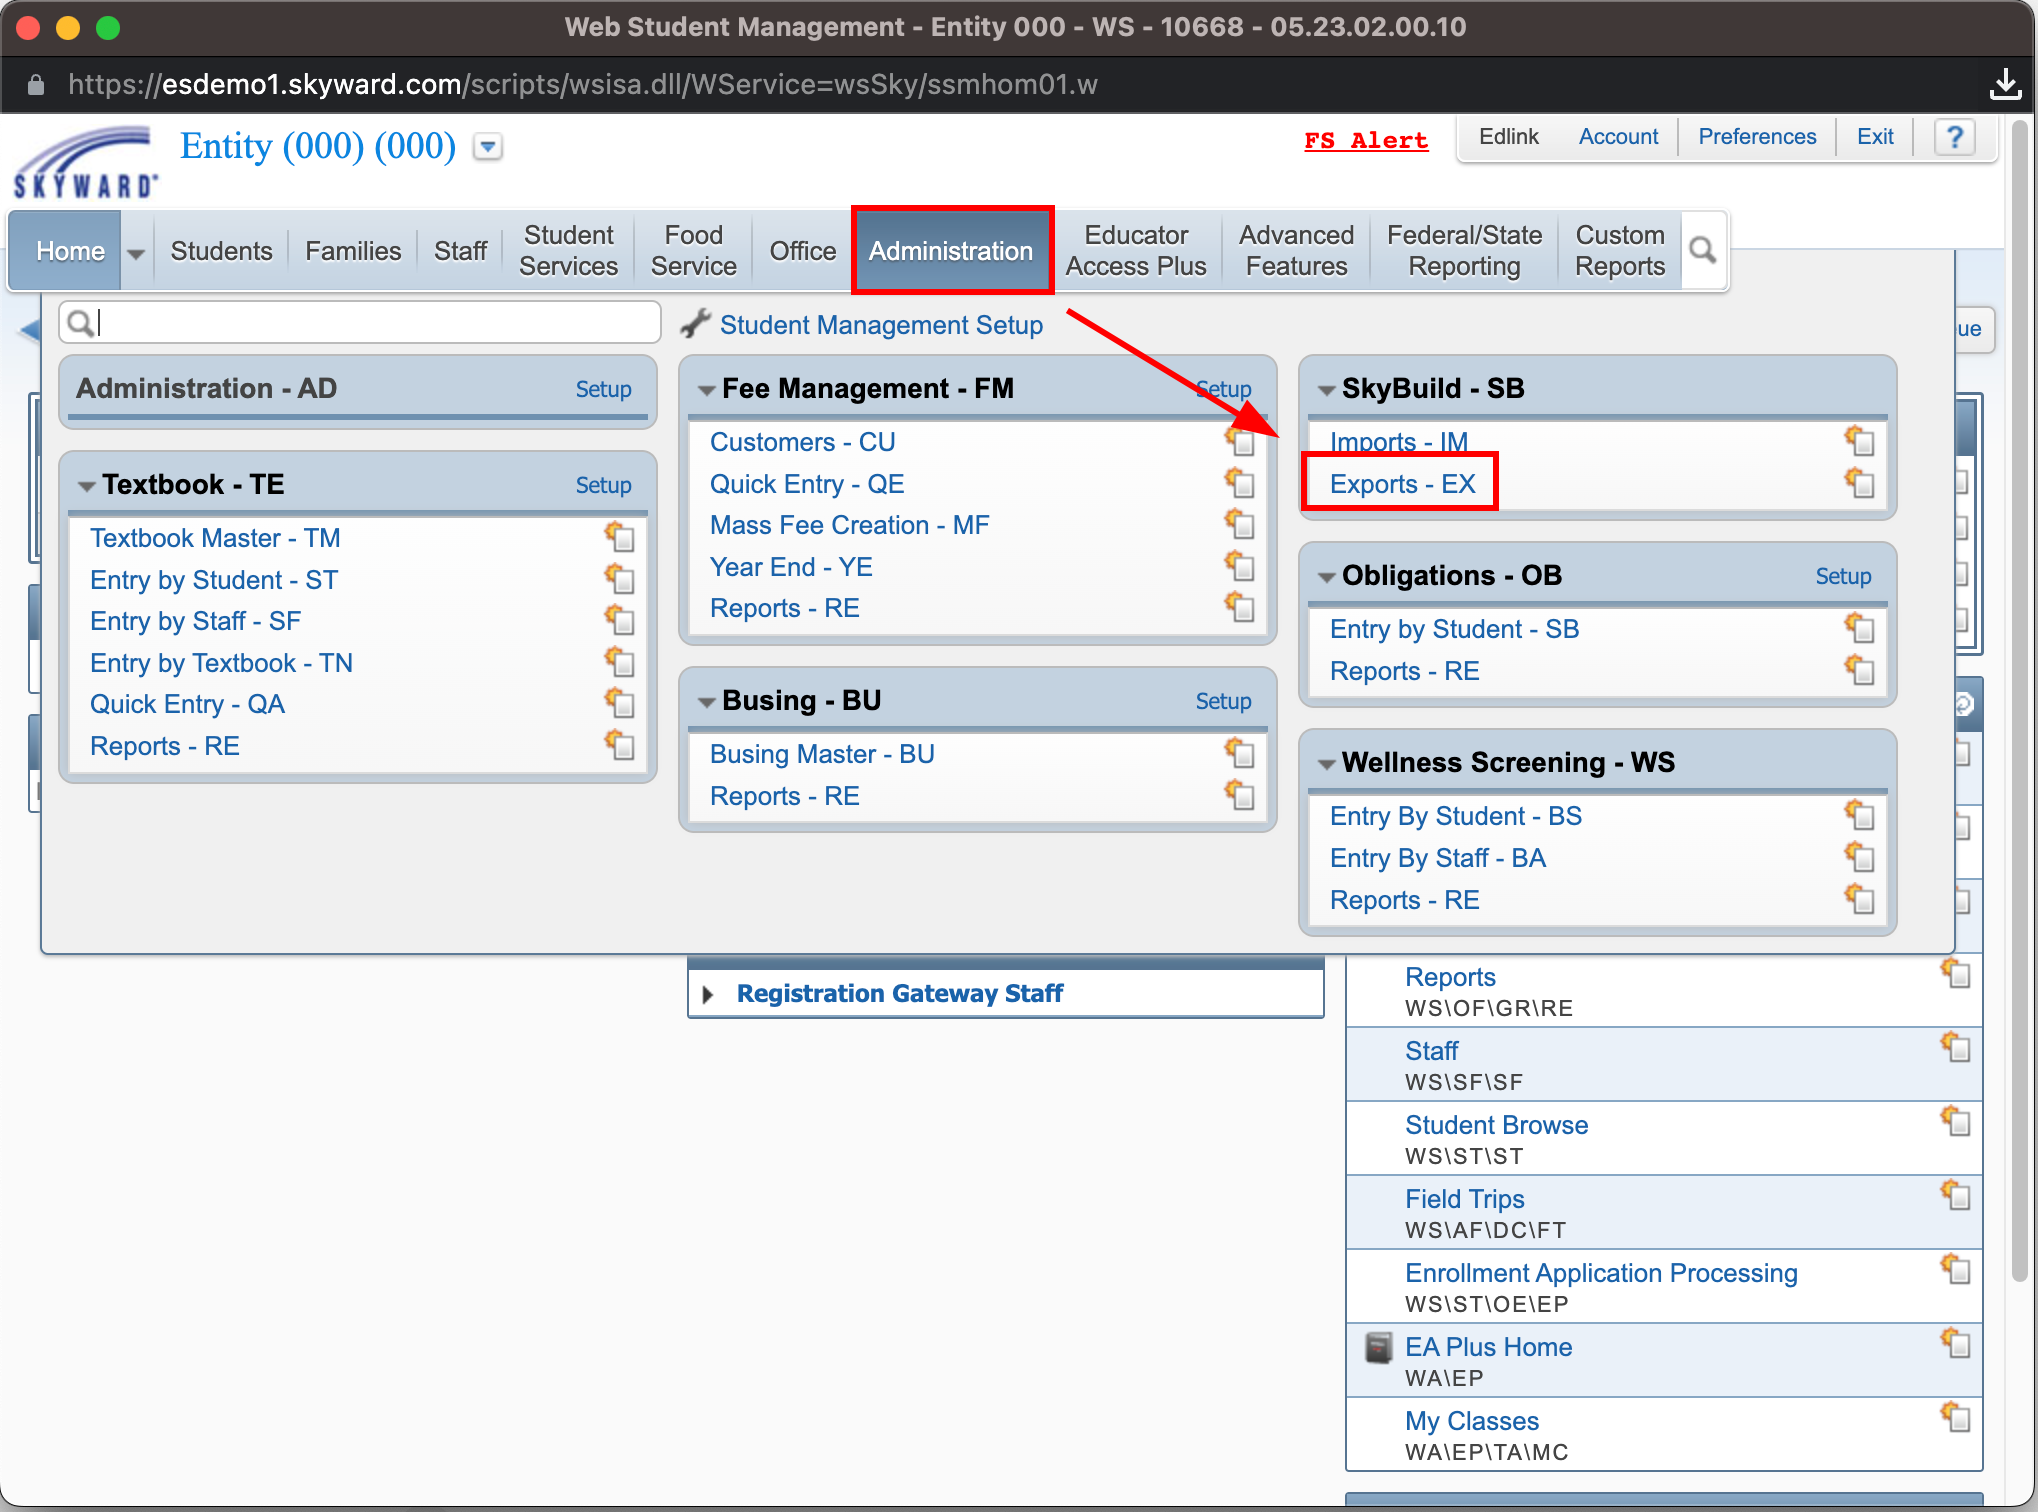Open Busing - BU Setup link
Image resolution: width=2038 pixels, height=1512 pixels.
point(1223,701)
